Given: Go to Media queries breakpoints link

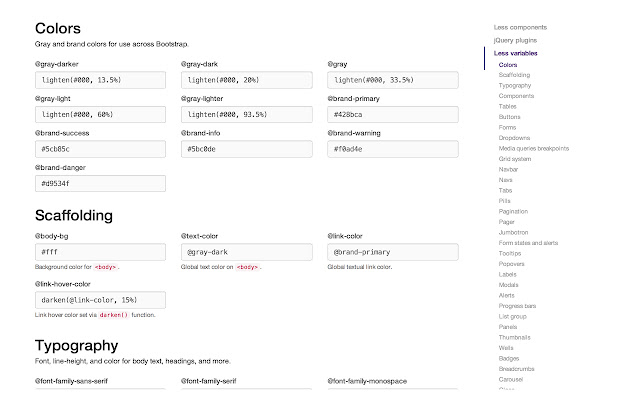Looking at the screenshot, I should (533, 148).
